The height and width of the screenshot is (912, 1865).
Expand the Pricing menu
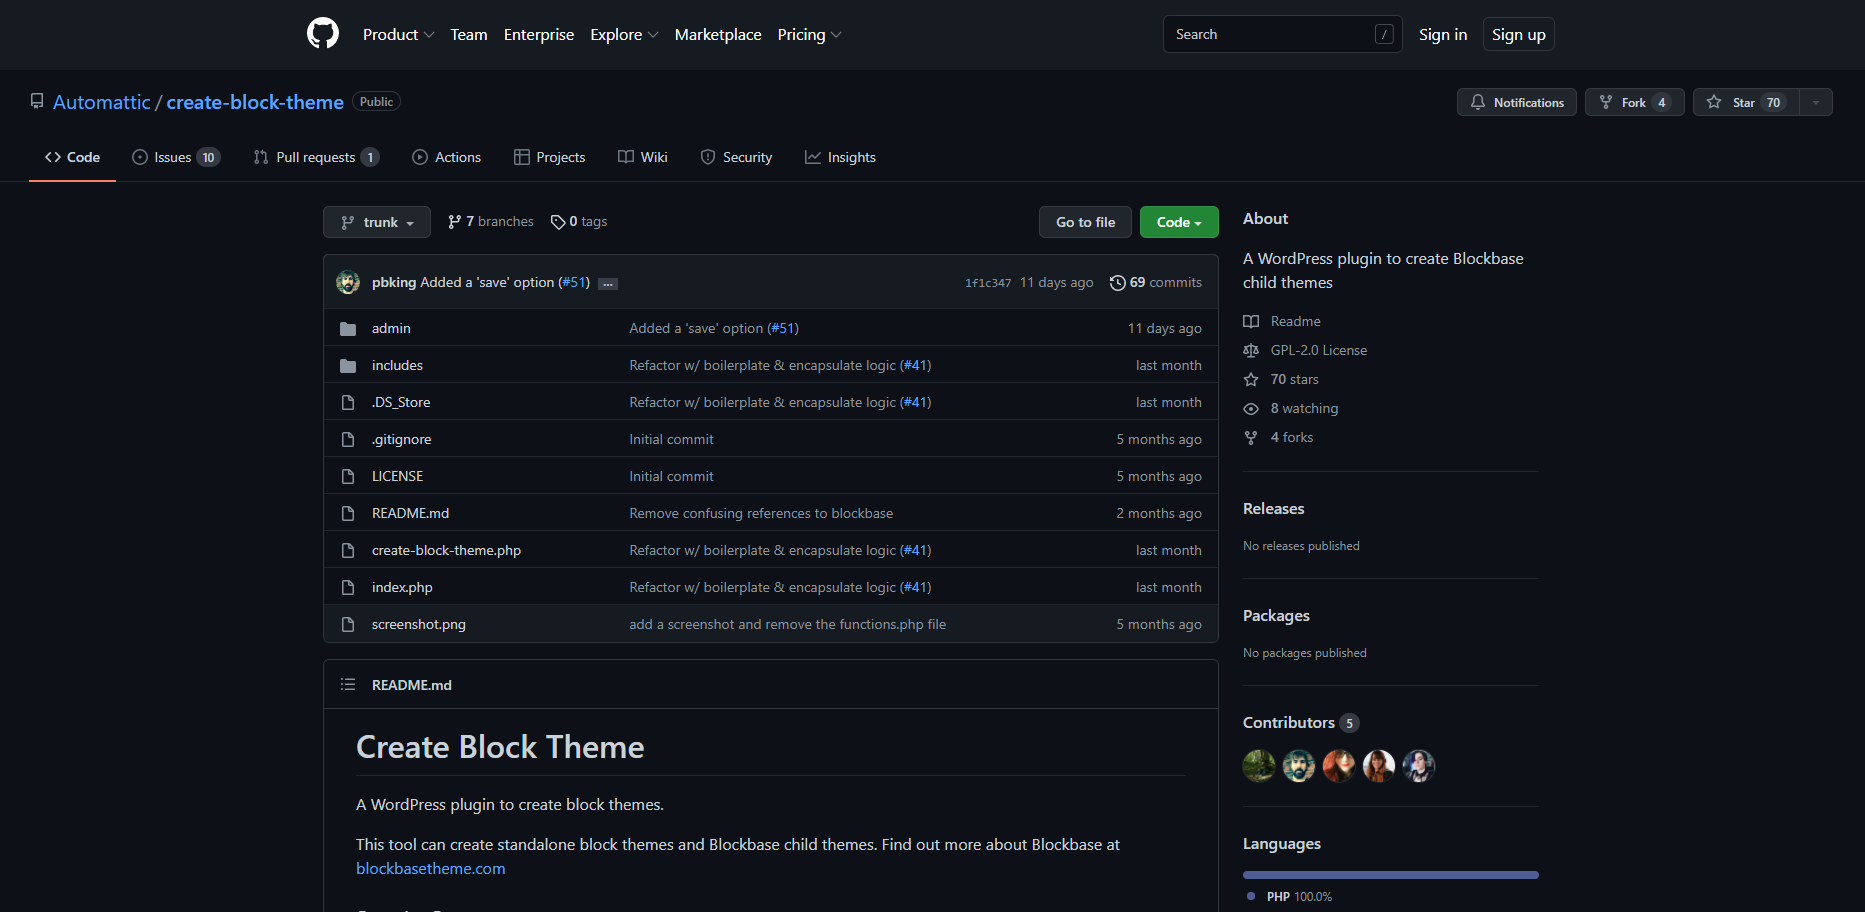click(x=809, y=34)
